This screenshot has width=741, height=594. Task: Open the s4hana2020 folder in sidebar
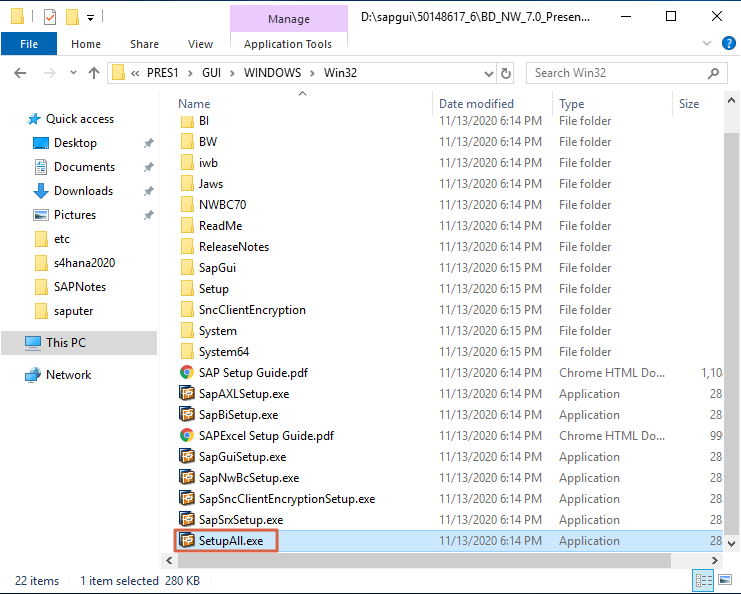coord(84,263)
